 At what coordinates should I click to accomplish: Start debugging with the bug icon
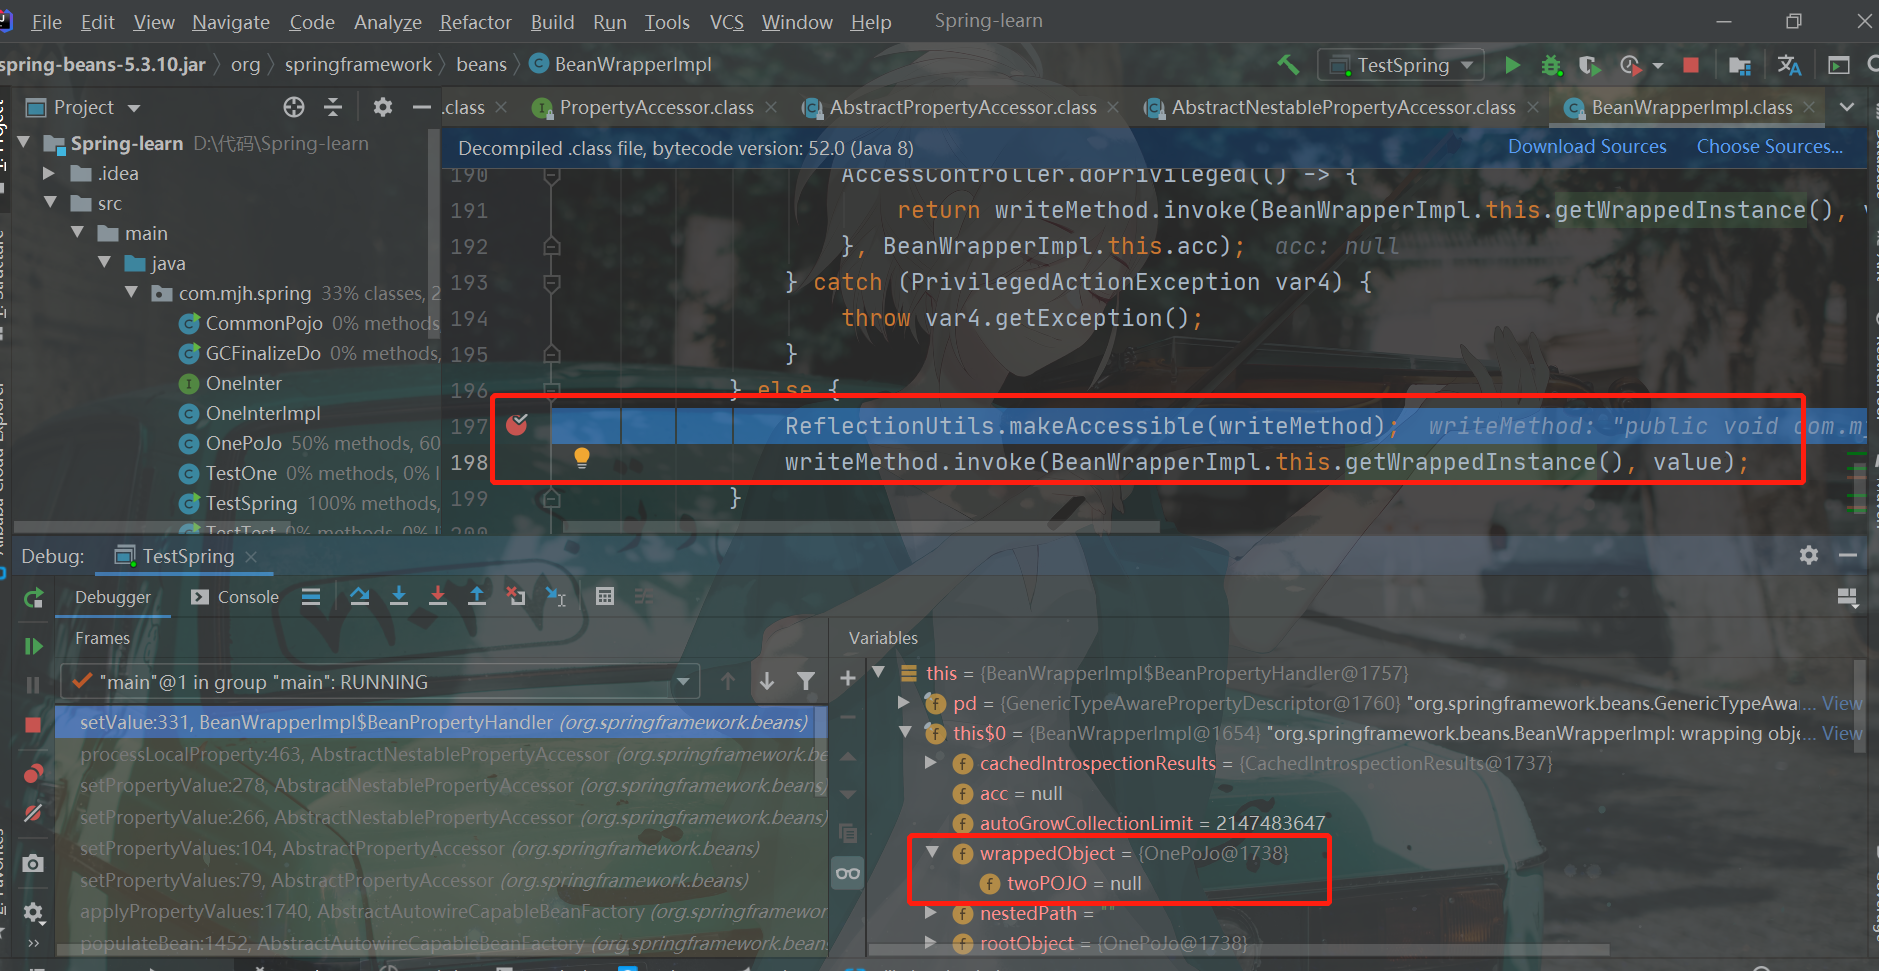[x=1551, y=65]
